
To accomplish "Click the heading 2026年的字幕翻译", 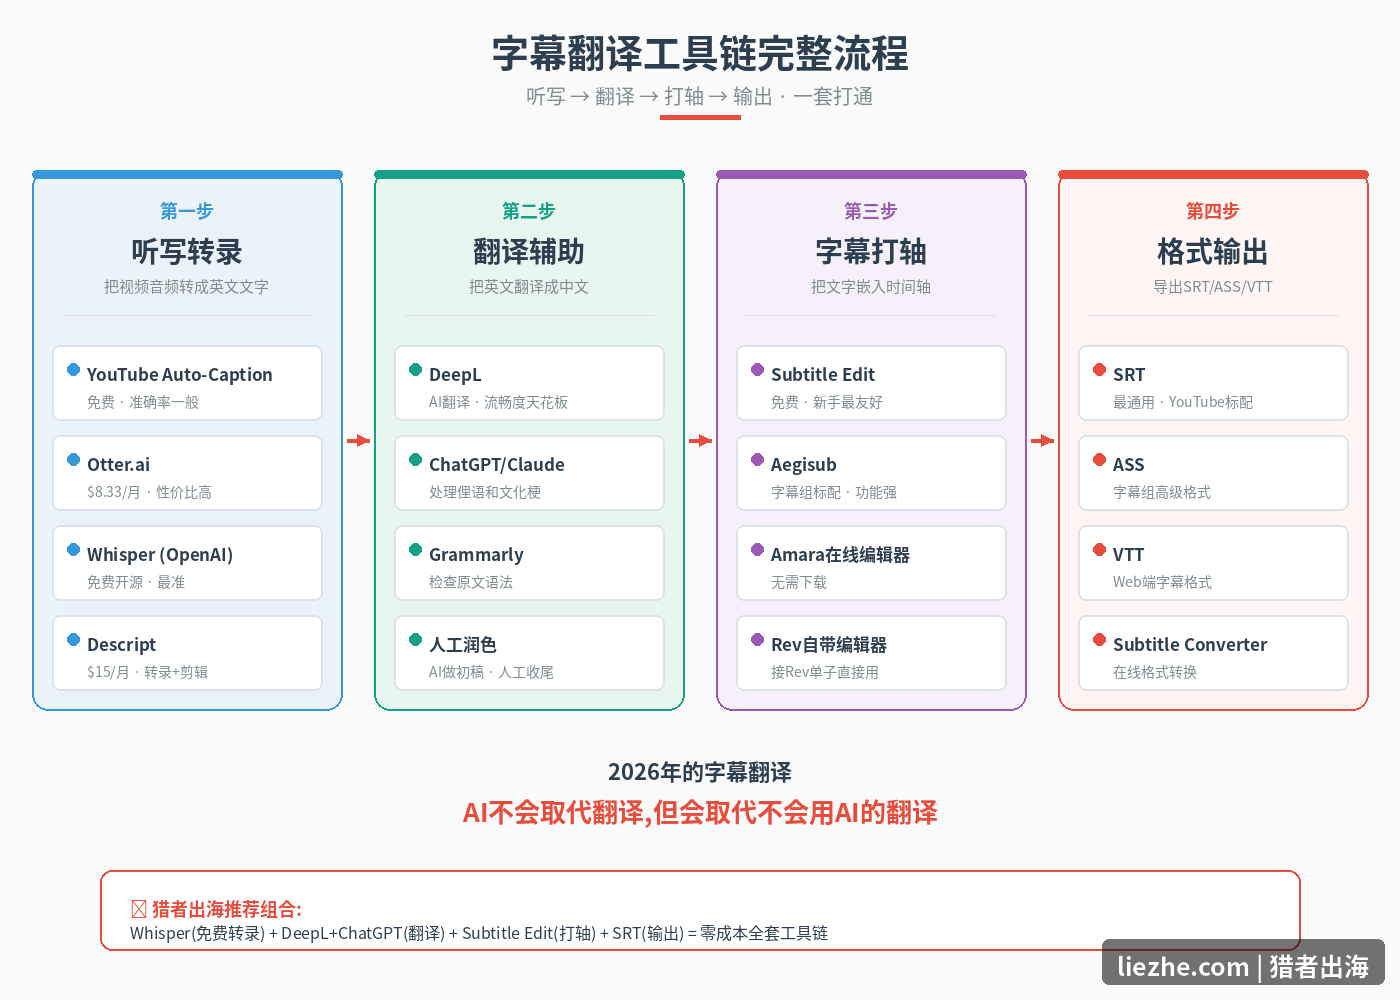I will (x=700, y=772).
